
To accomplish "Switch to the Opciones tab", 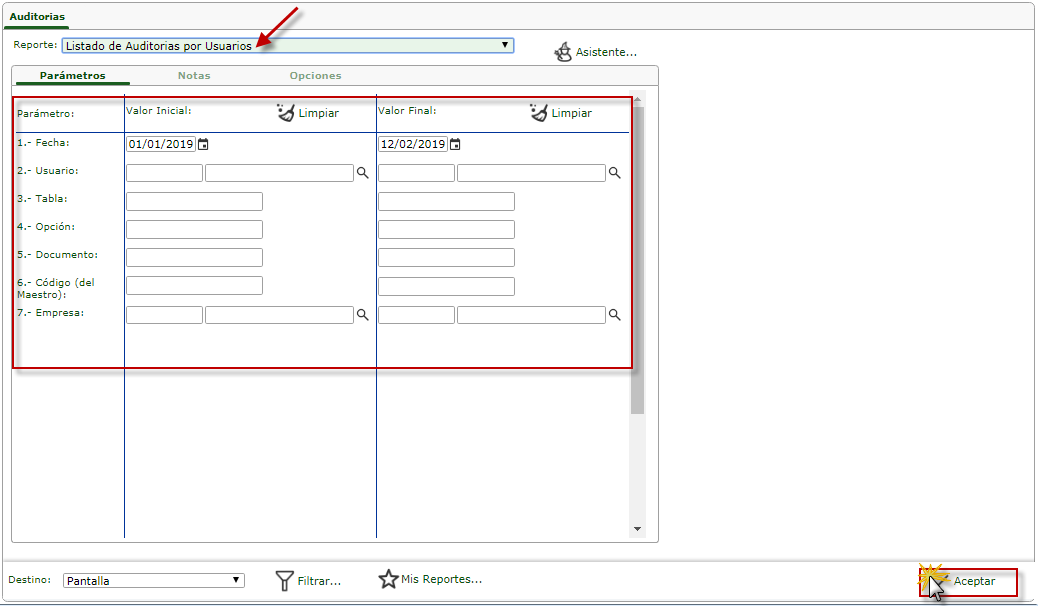I will (x=315, y=76).
